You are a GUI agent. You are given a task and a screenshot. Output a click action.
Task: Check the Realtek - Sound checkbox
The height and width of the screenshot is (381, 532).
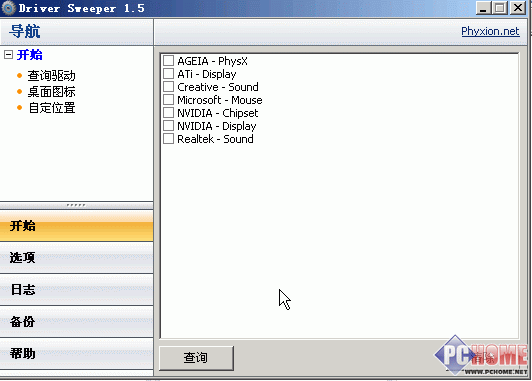(x=168, y=138)
